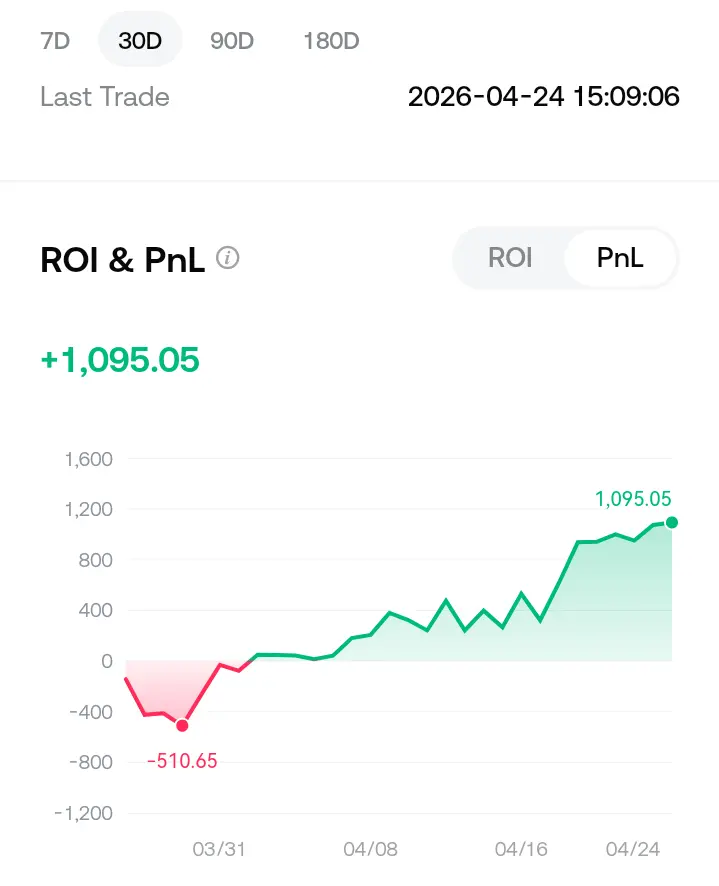Click the 04/08 date axis label

coord(370,849)
